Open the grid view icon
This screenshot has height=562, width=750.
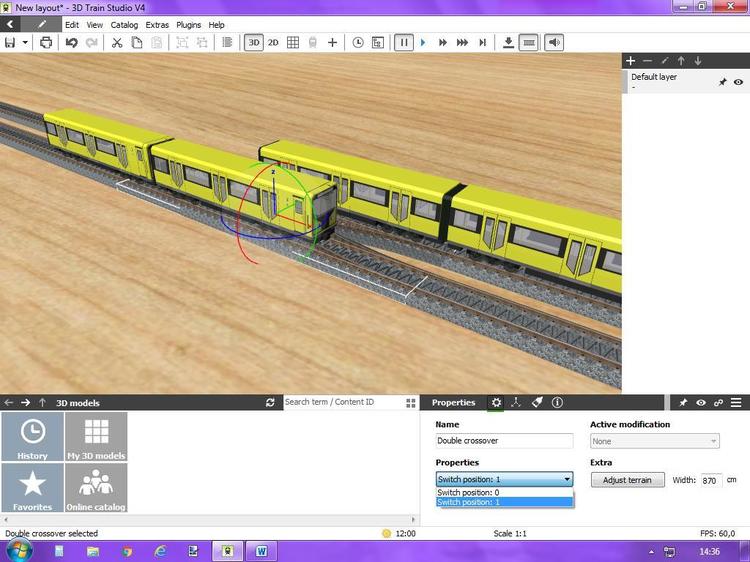pos(293,43)
